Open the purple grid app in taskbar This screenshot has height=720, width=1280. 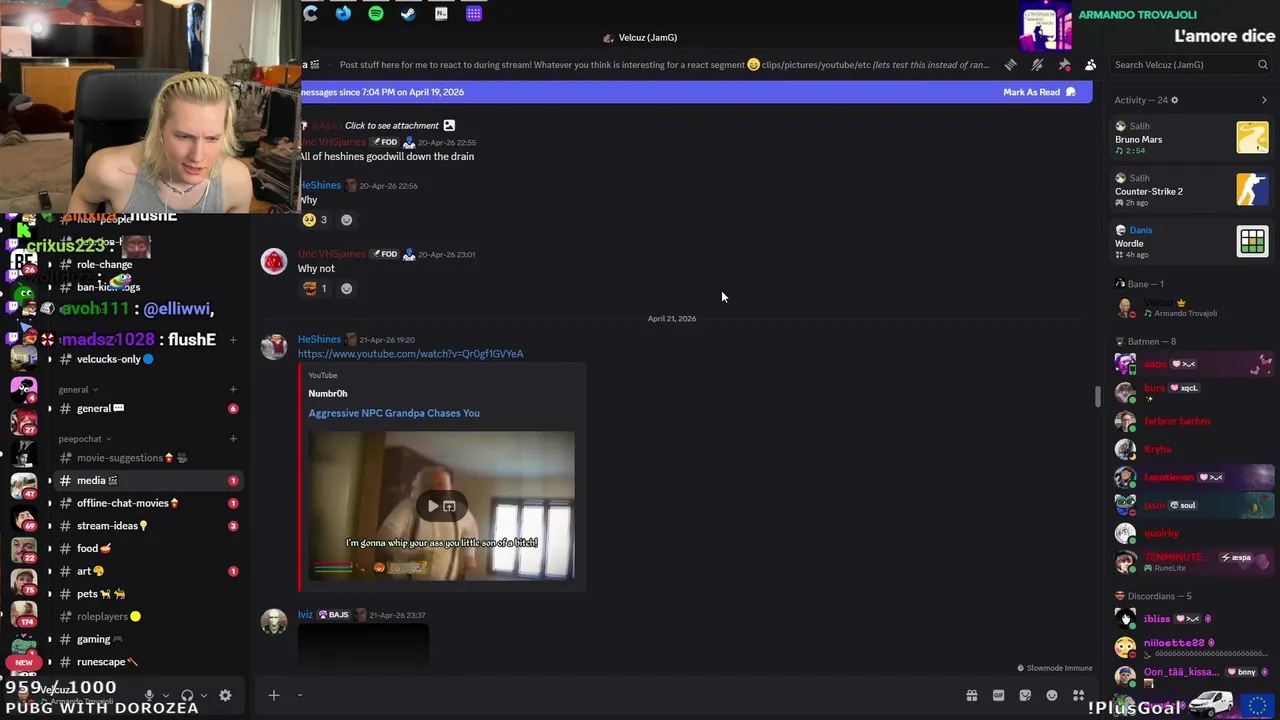pos(474,13)
